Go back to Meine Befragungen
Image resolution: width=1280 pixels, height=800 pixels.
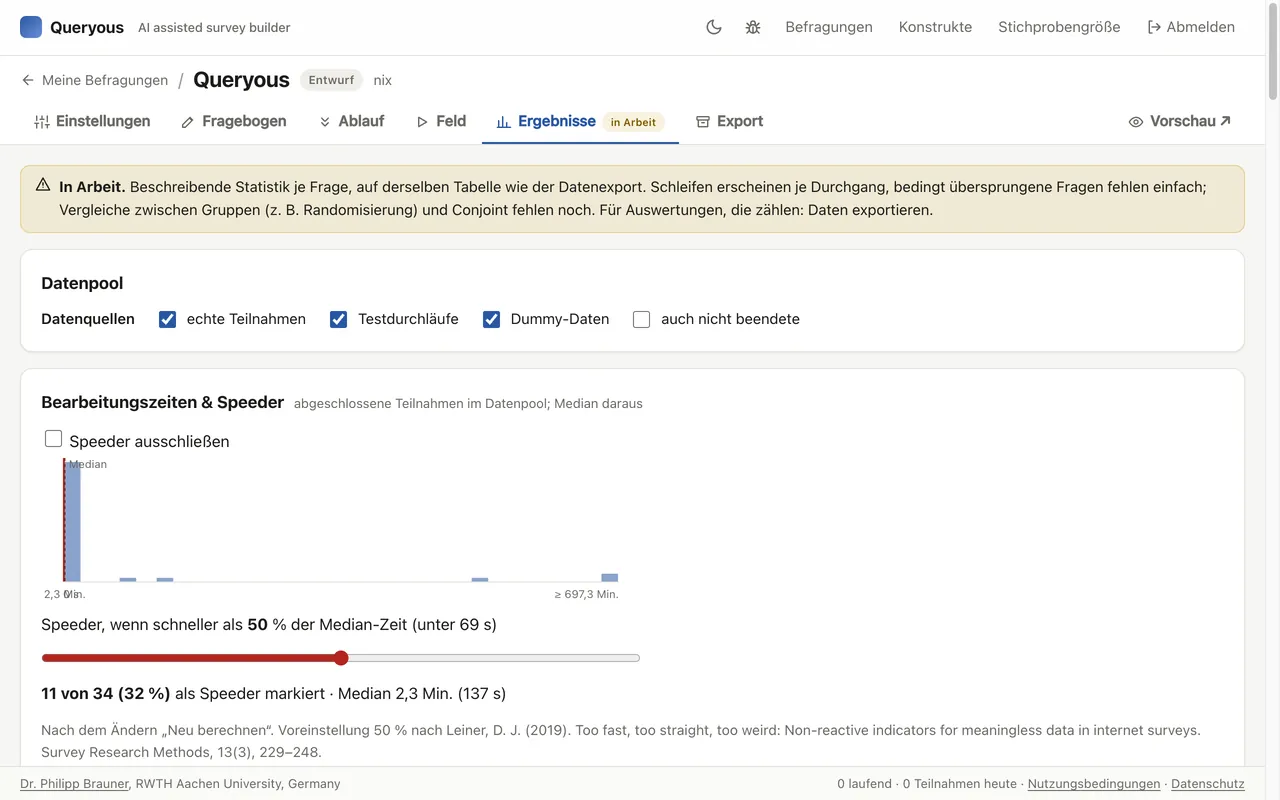coord(94,80)
